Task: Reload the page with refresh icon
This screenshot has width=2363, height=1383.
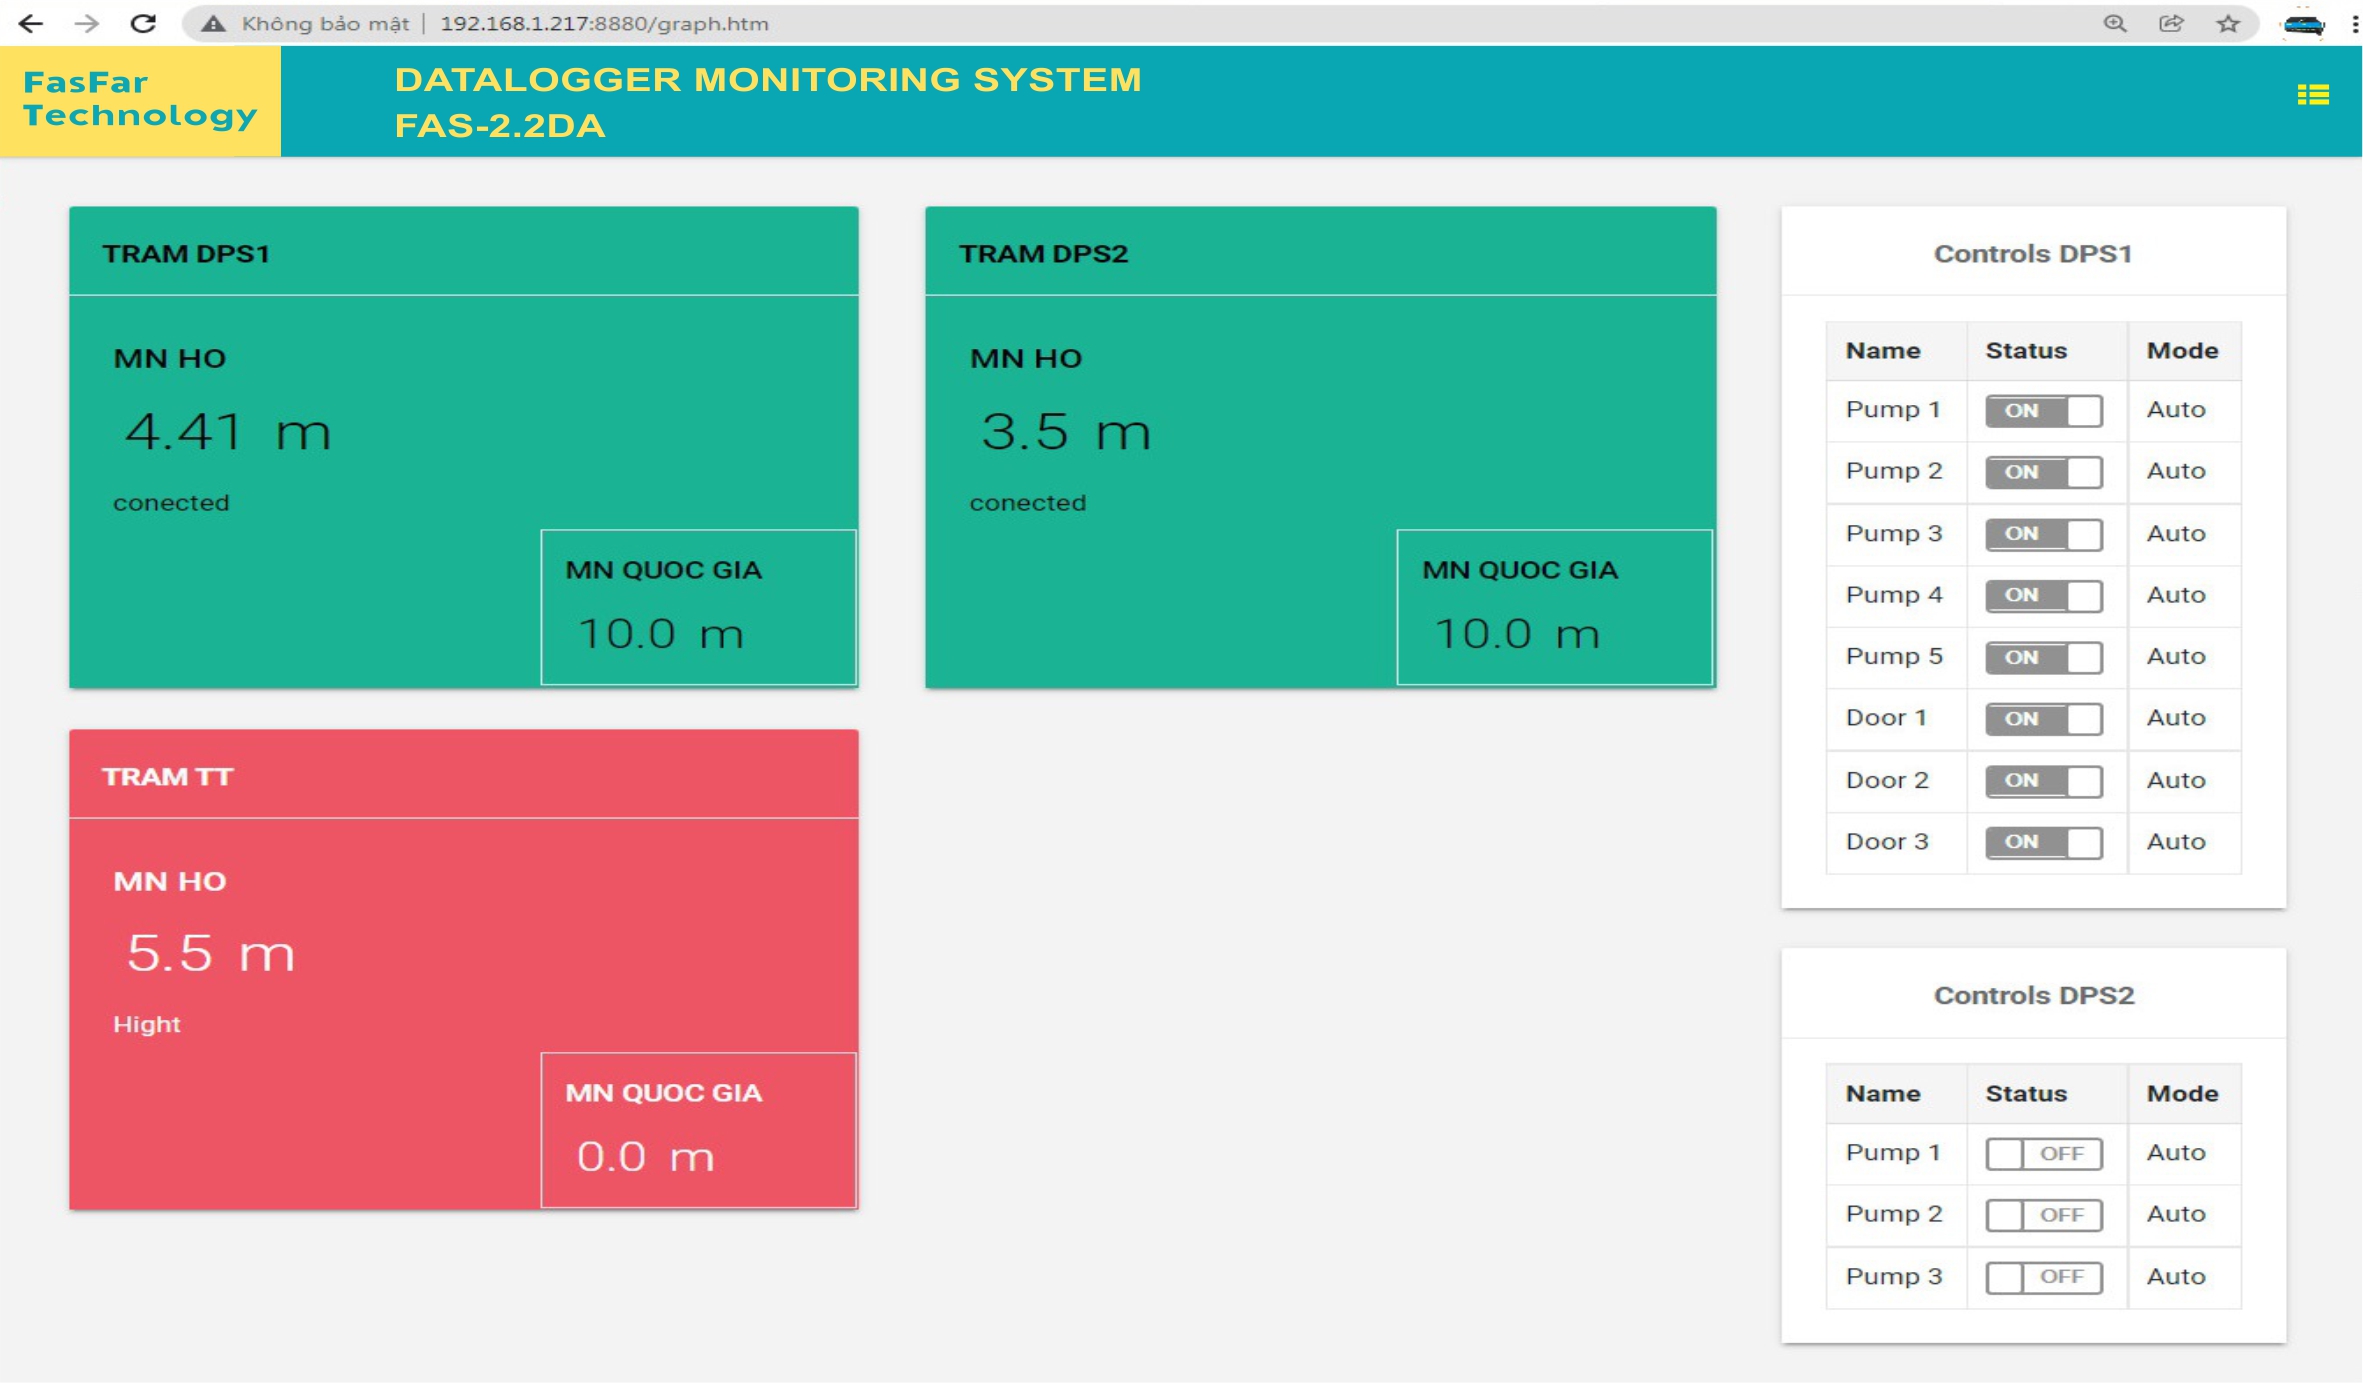Action: pyautogui.click(x=144, y=23)
